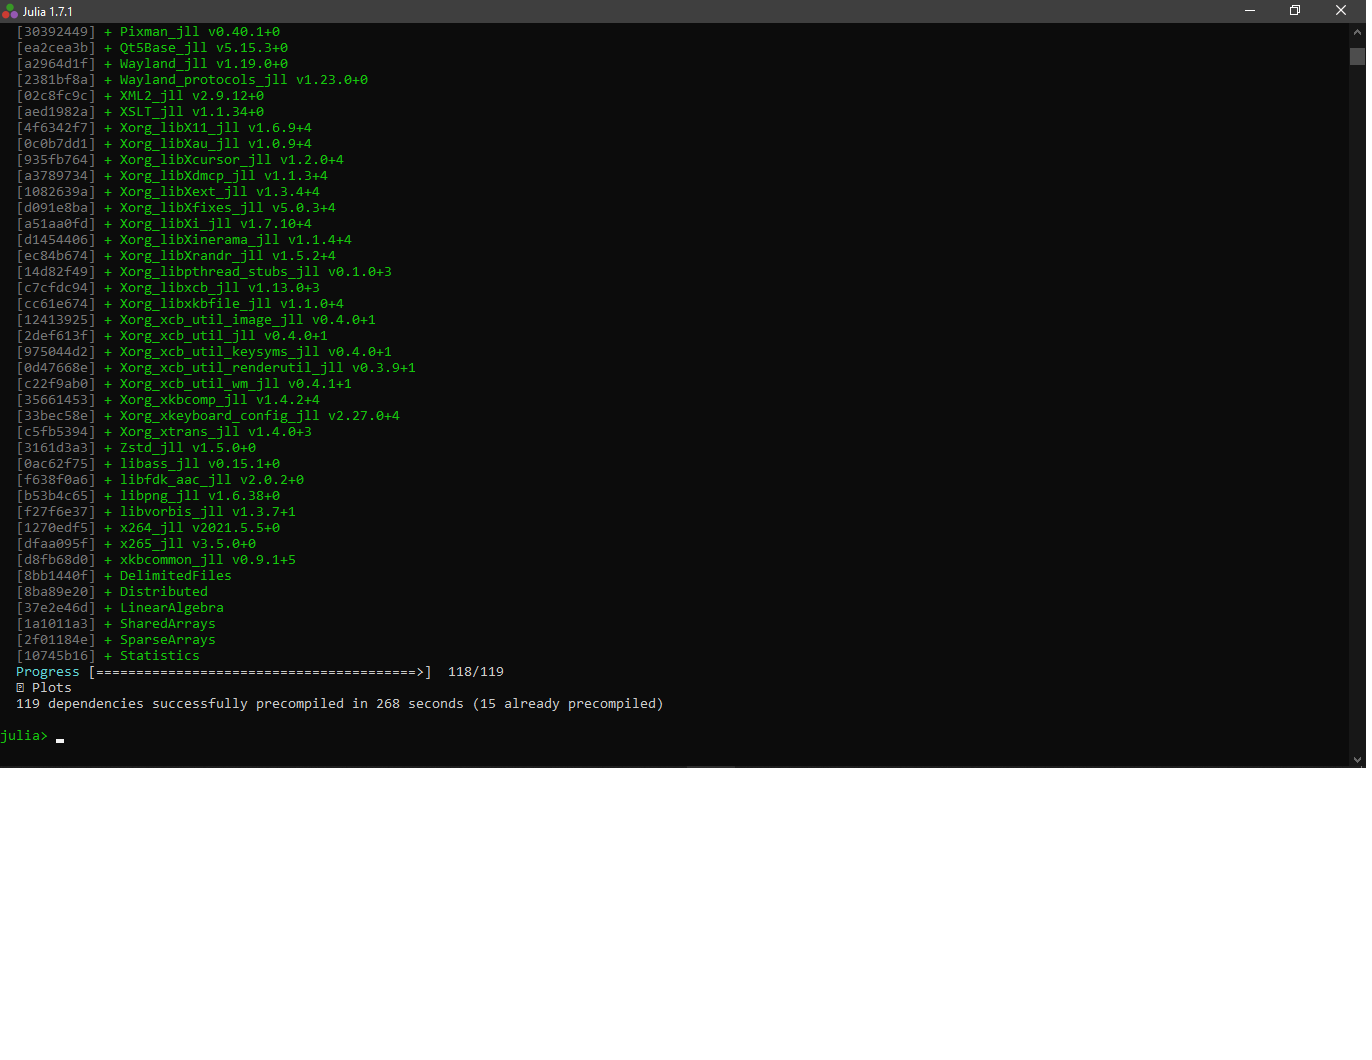The image size is (1372, 1060).
Task: Click the Julia logo icon in title bar
Action: [10, 11]
